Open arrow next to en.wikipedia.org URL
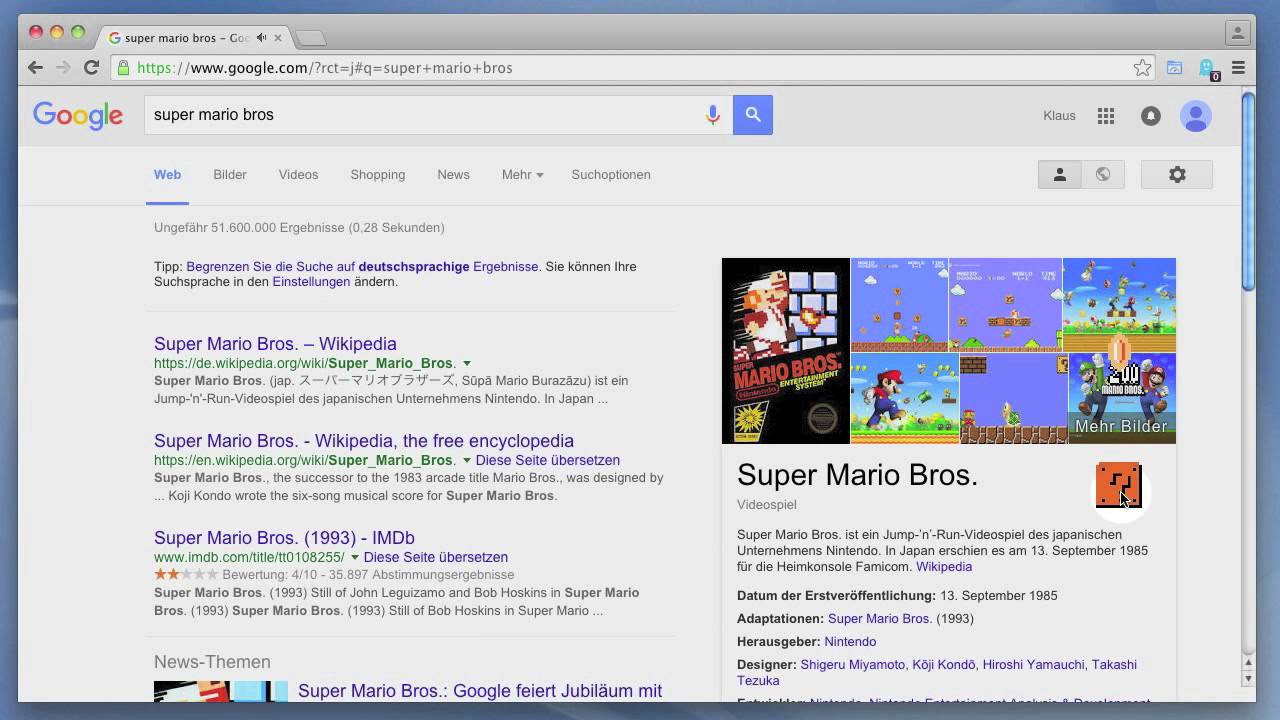 click(x=467, y=460)
